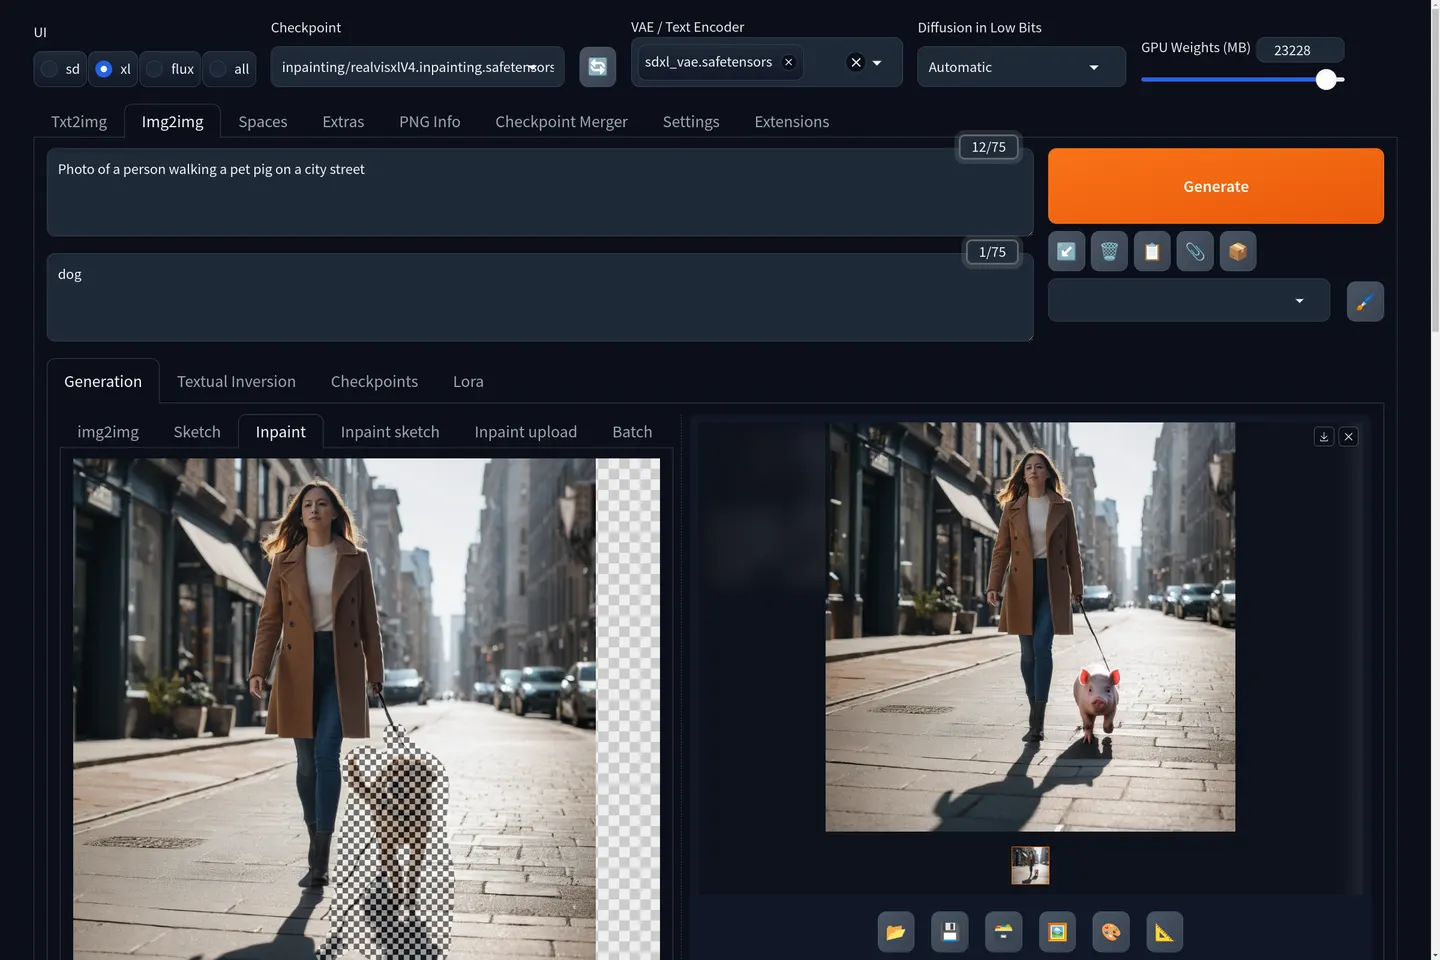
Task: Open the paintbrush edit styles icon
Action: 1365,301
